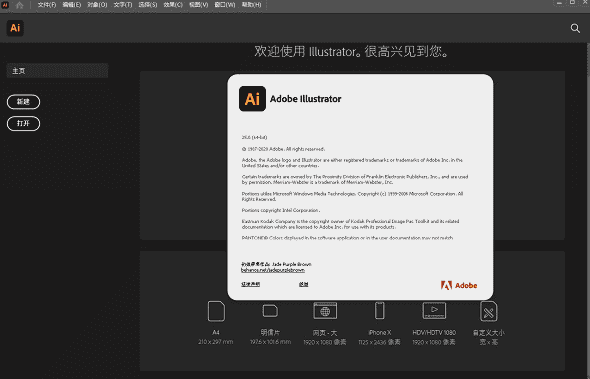Image resolution: width=590 pixels, height=379 pixels.
Task: Click the Eastman Kodak Company paragraph
Action: click(x=350, y=224)
